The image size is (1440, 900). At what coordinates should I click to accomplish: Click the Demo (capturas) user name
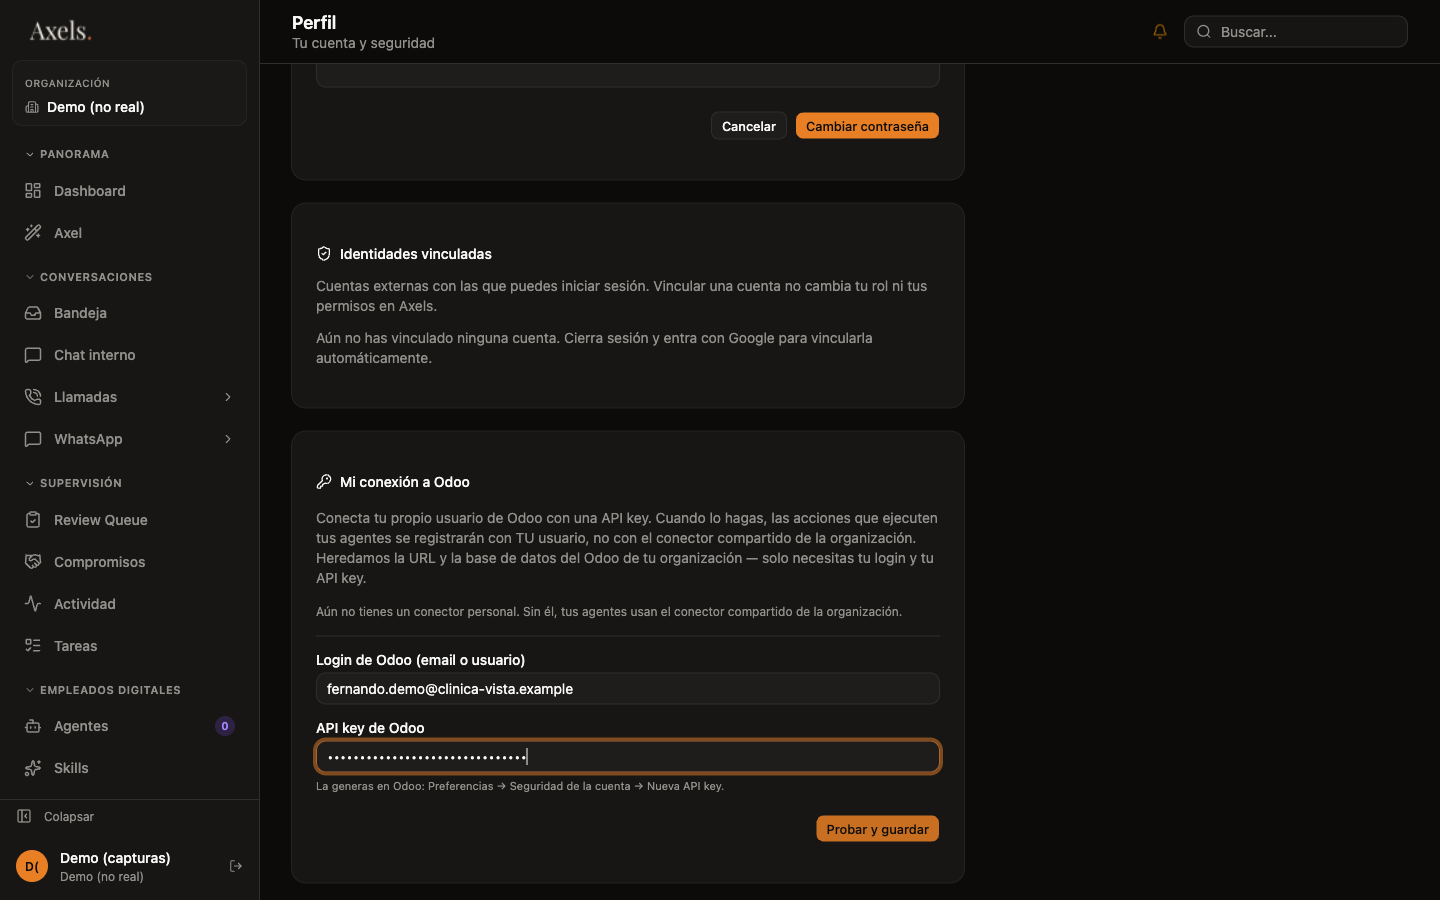pyautogui.click(x=115, y=858)
